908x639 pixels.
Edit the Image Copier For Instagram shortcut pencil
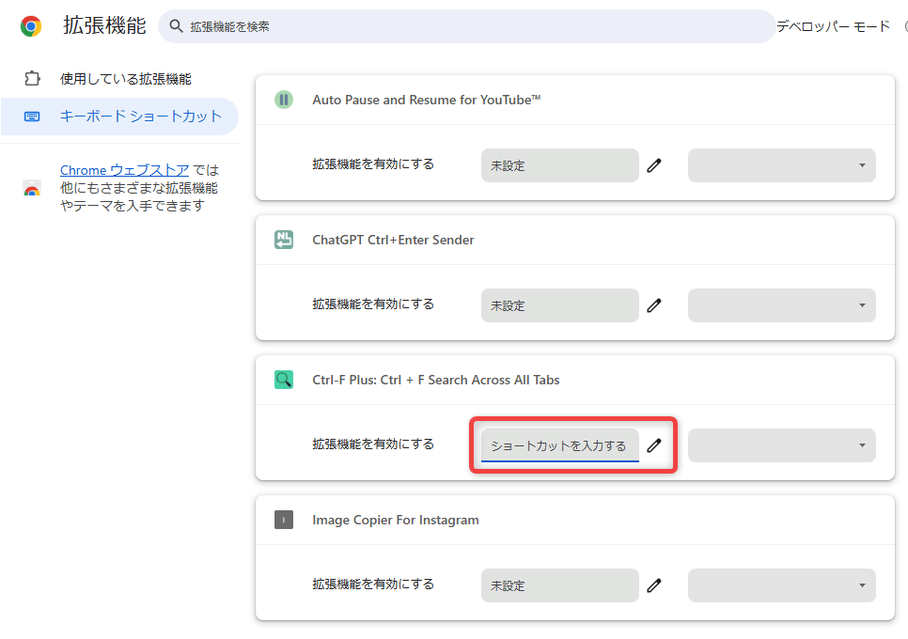coord(654,586)
